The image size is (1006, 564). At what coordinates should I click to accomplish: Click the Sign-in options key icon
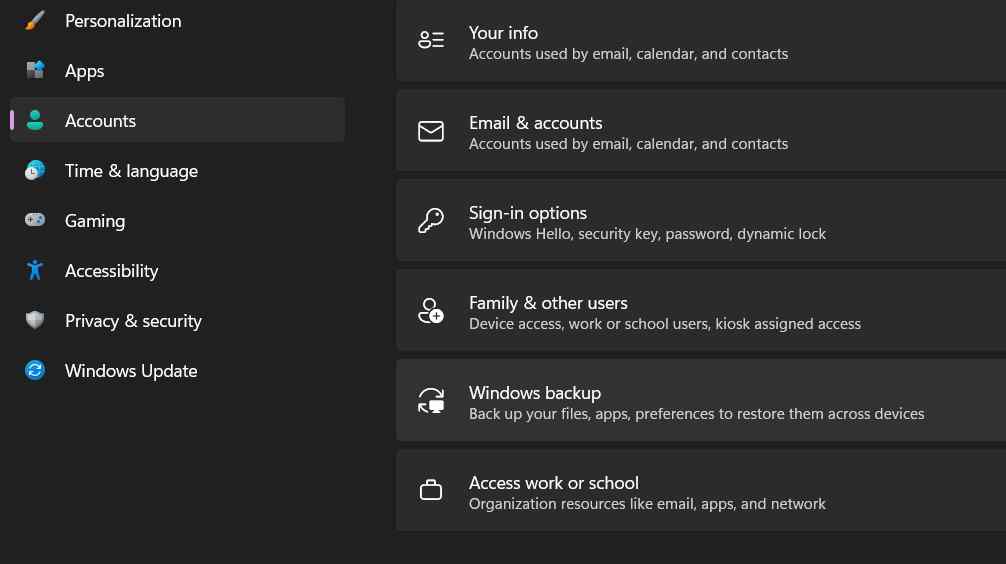(431, 221)
